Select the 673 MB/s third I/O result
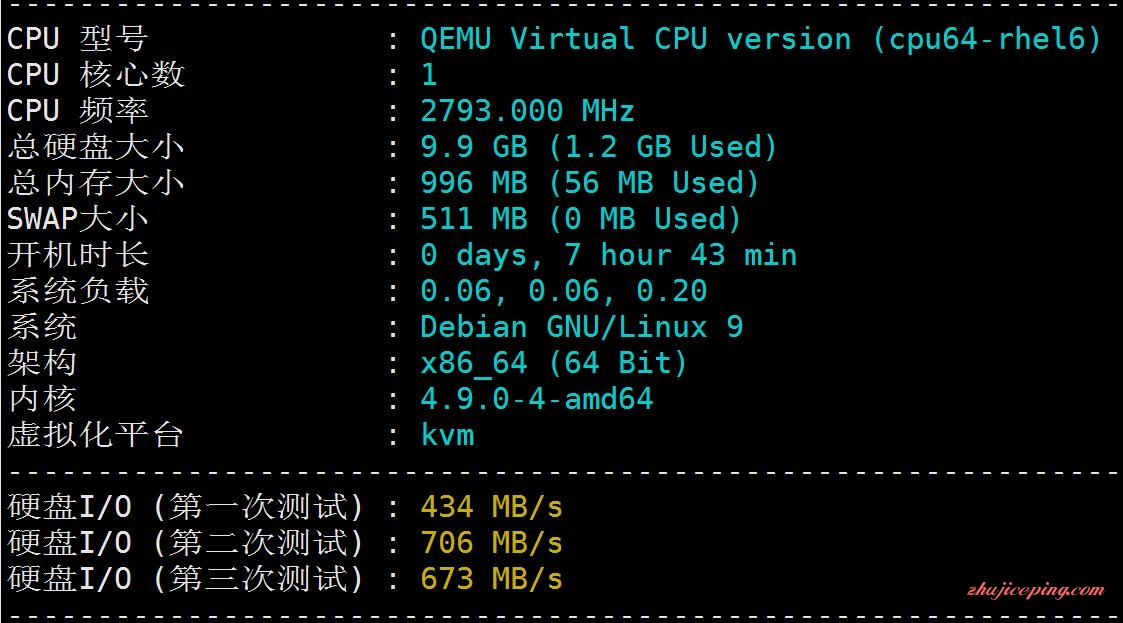 click(491, 579)
